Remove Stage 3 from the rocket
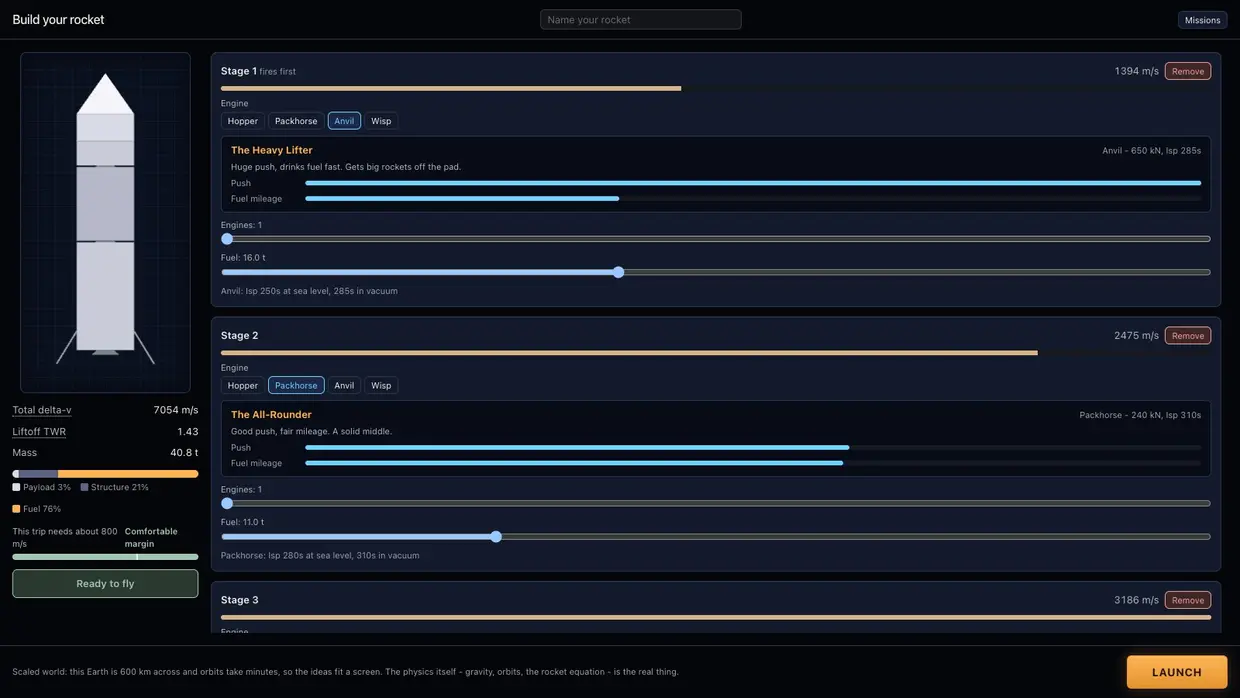Screen dimensions: 1240x698 (1188, 600)
